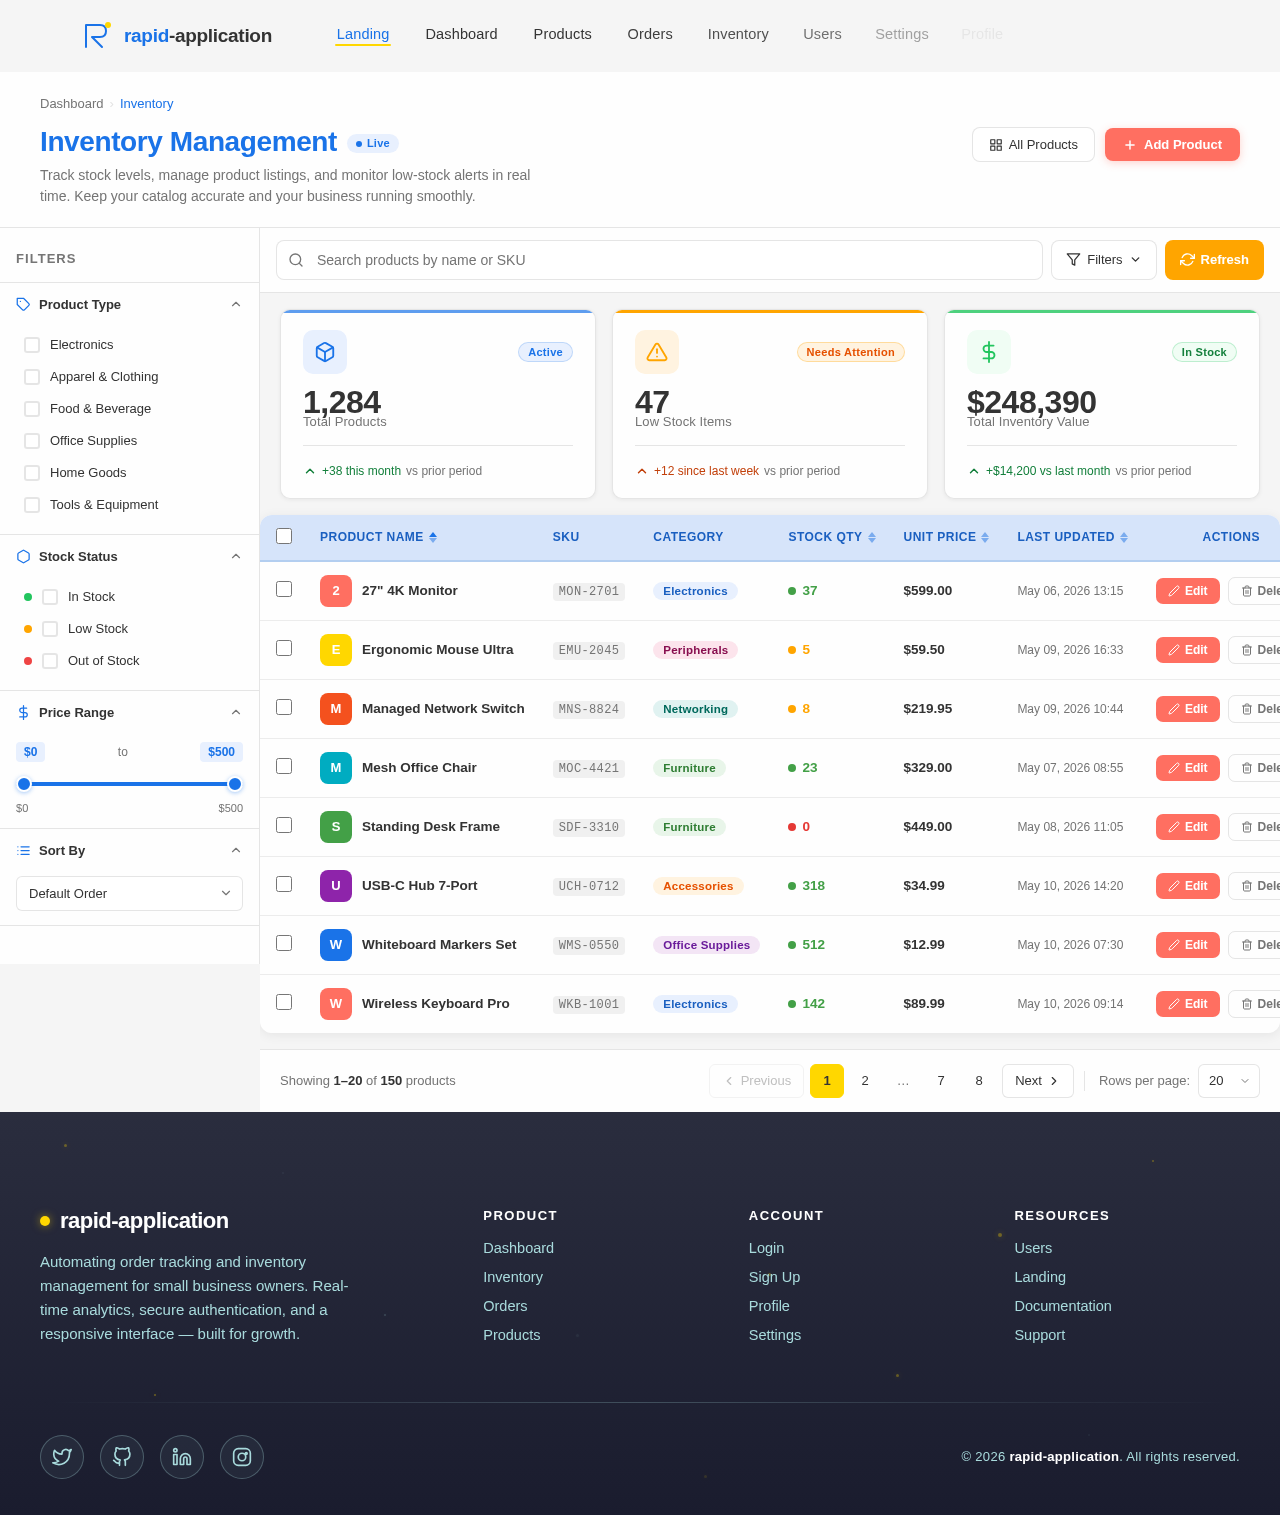Edit the 27" 4K Monitor row

(1188, 591)
